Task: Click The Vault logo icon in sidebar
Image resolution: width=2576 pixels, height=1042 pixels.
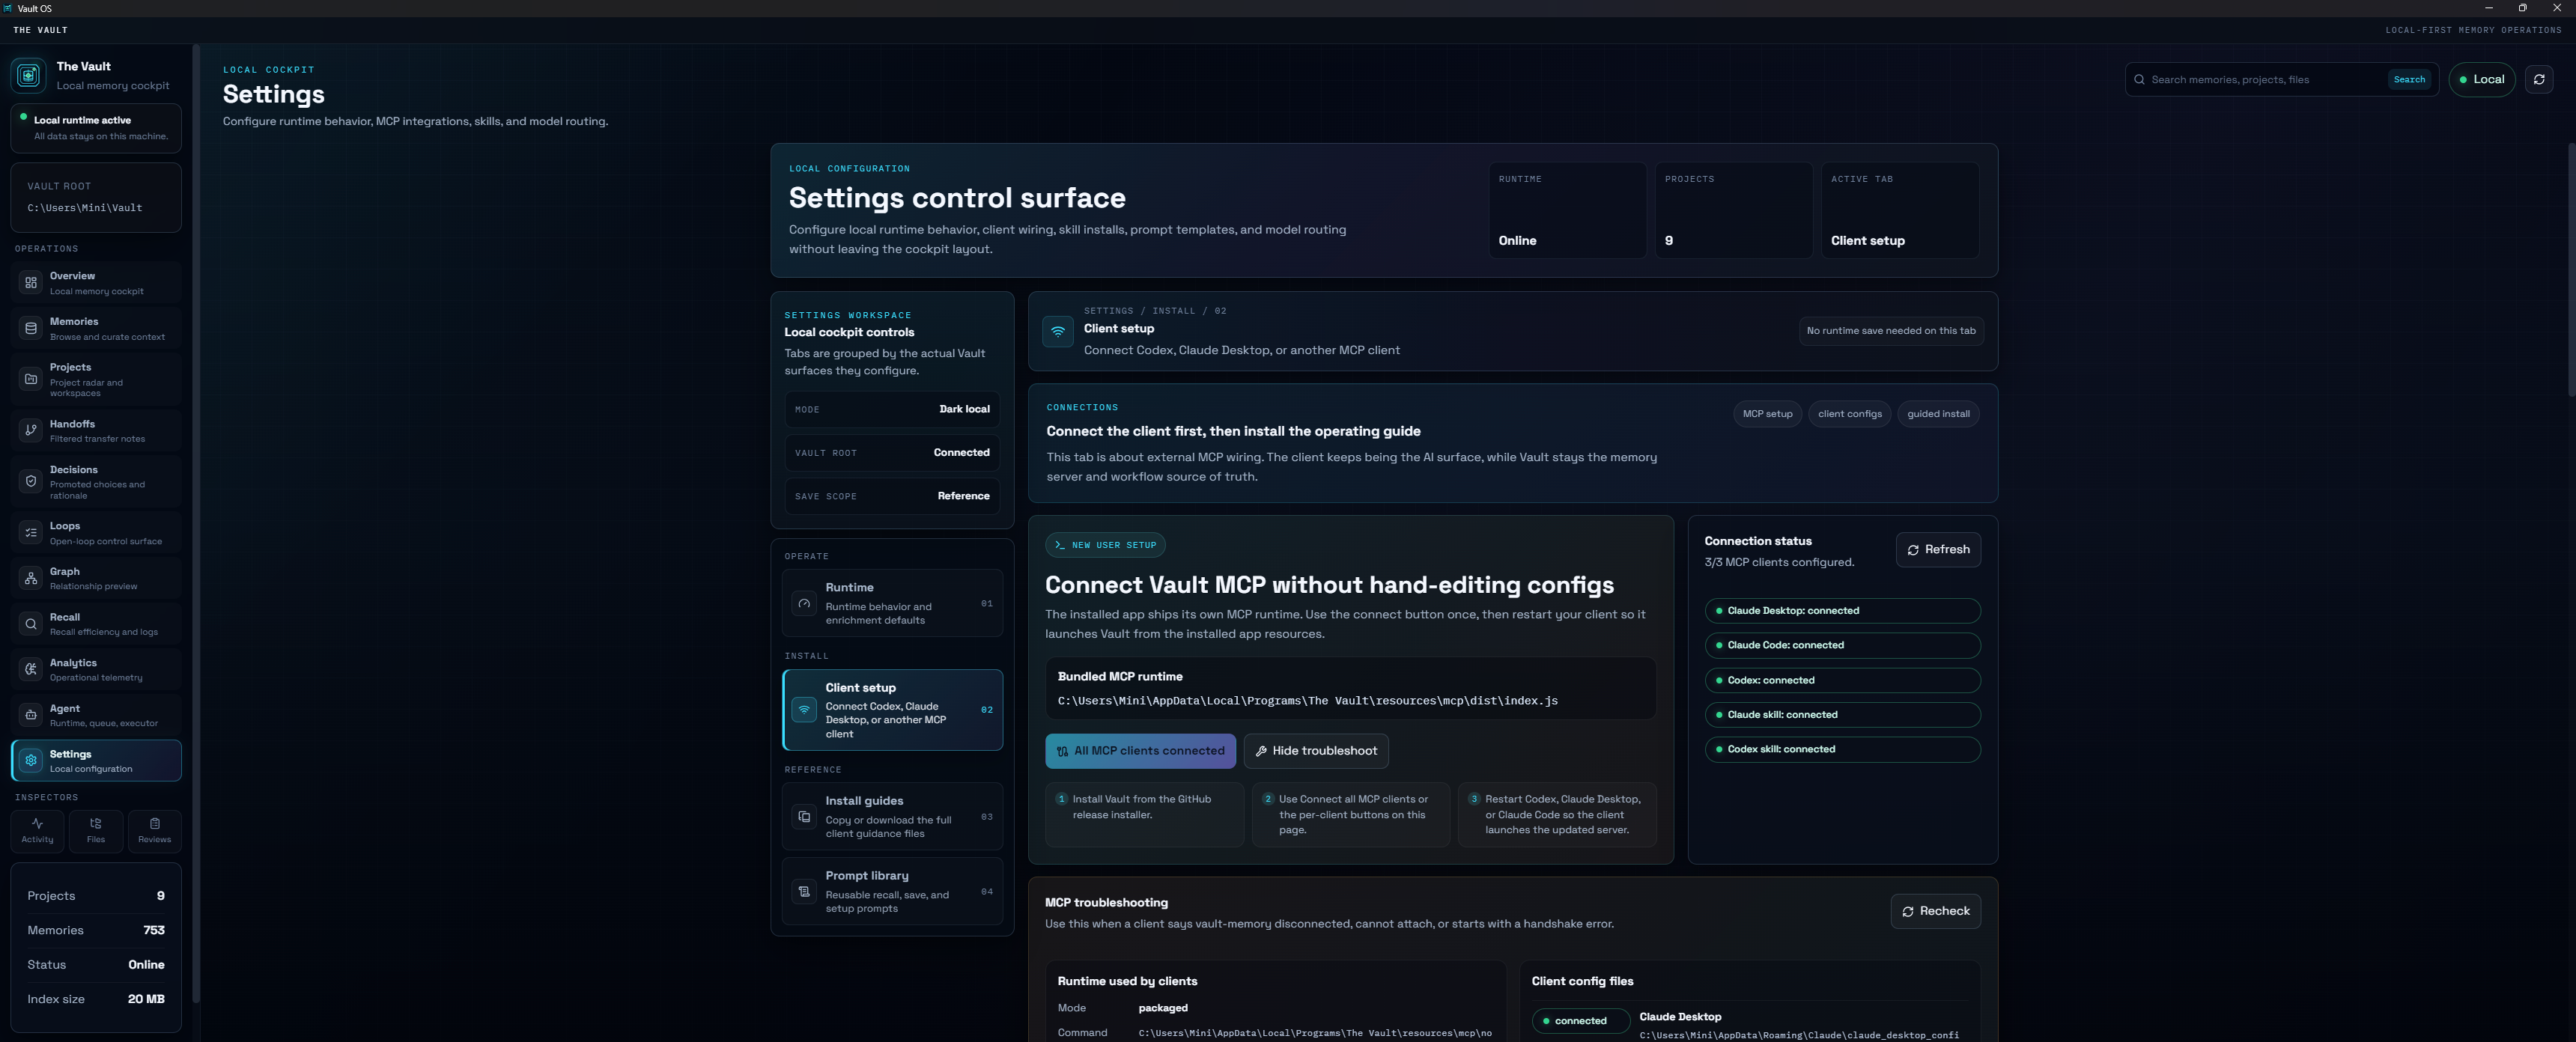Action: [x=29, y=75]
